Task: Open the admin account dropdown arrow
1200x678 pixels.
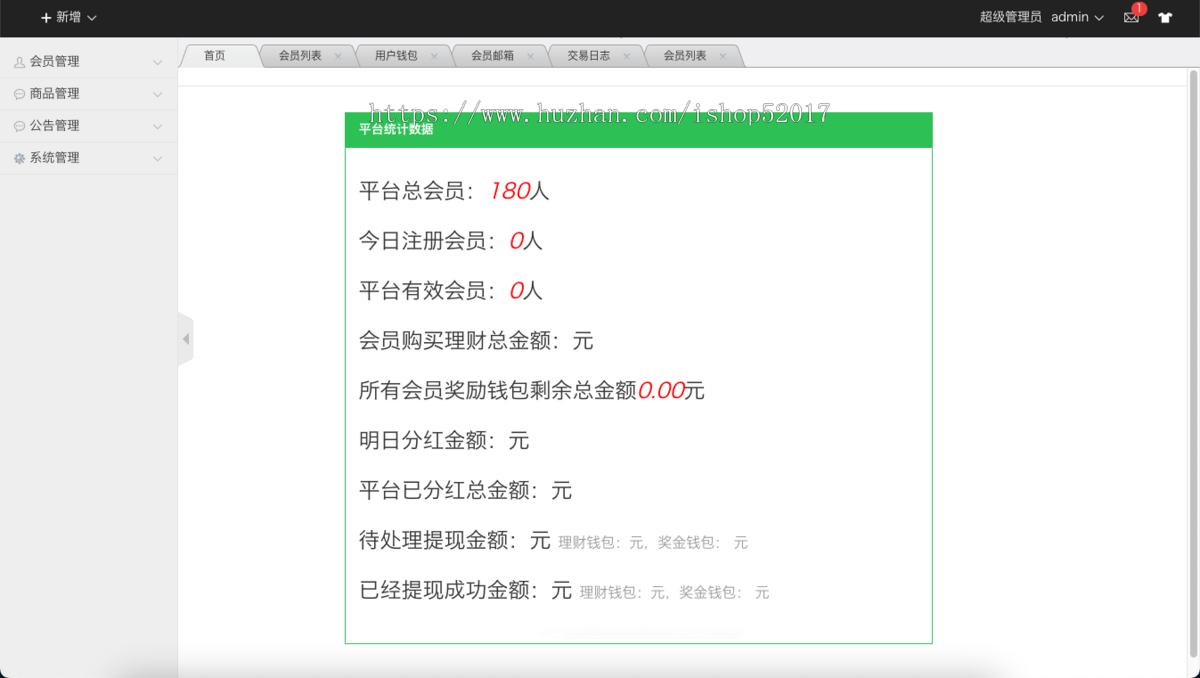Action: coord(1099,18)
